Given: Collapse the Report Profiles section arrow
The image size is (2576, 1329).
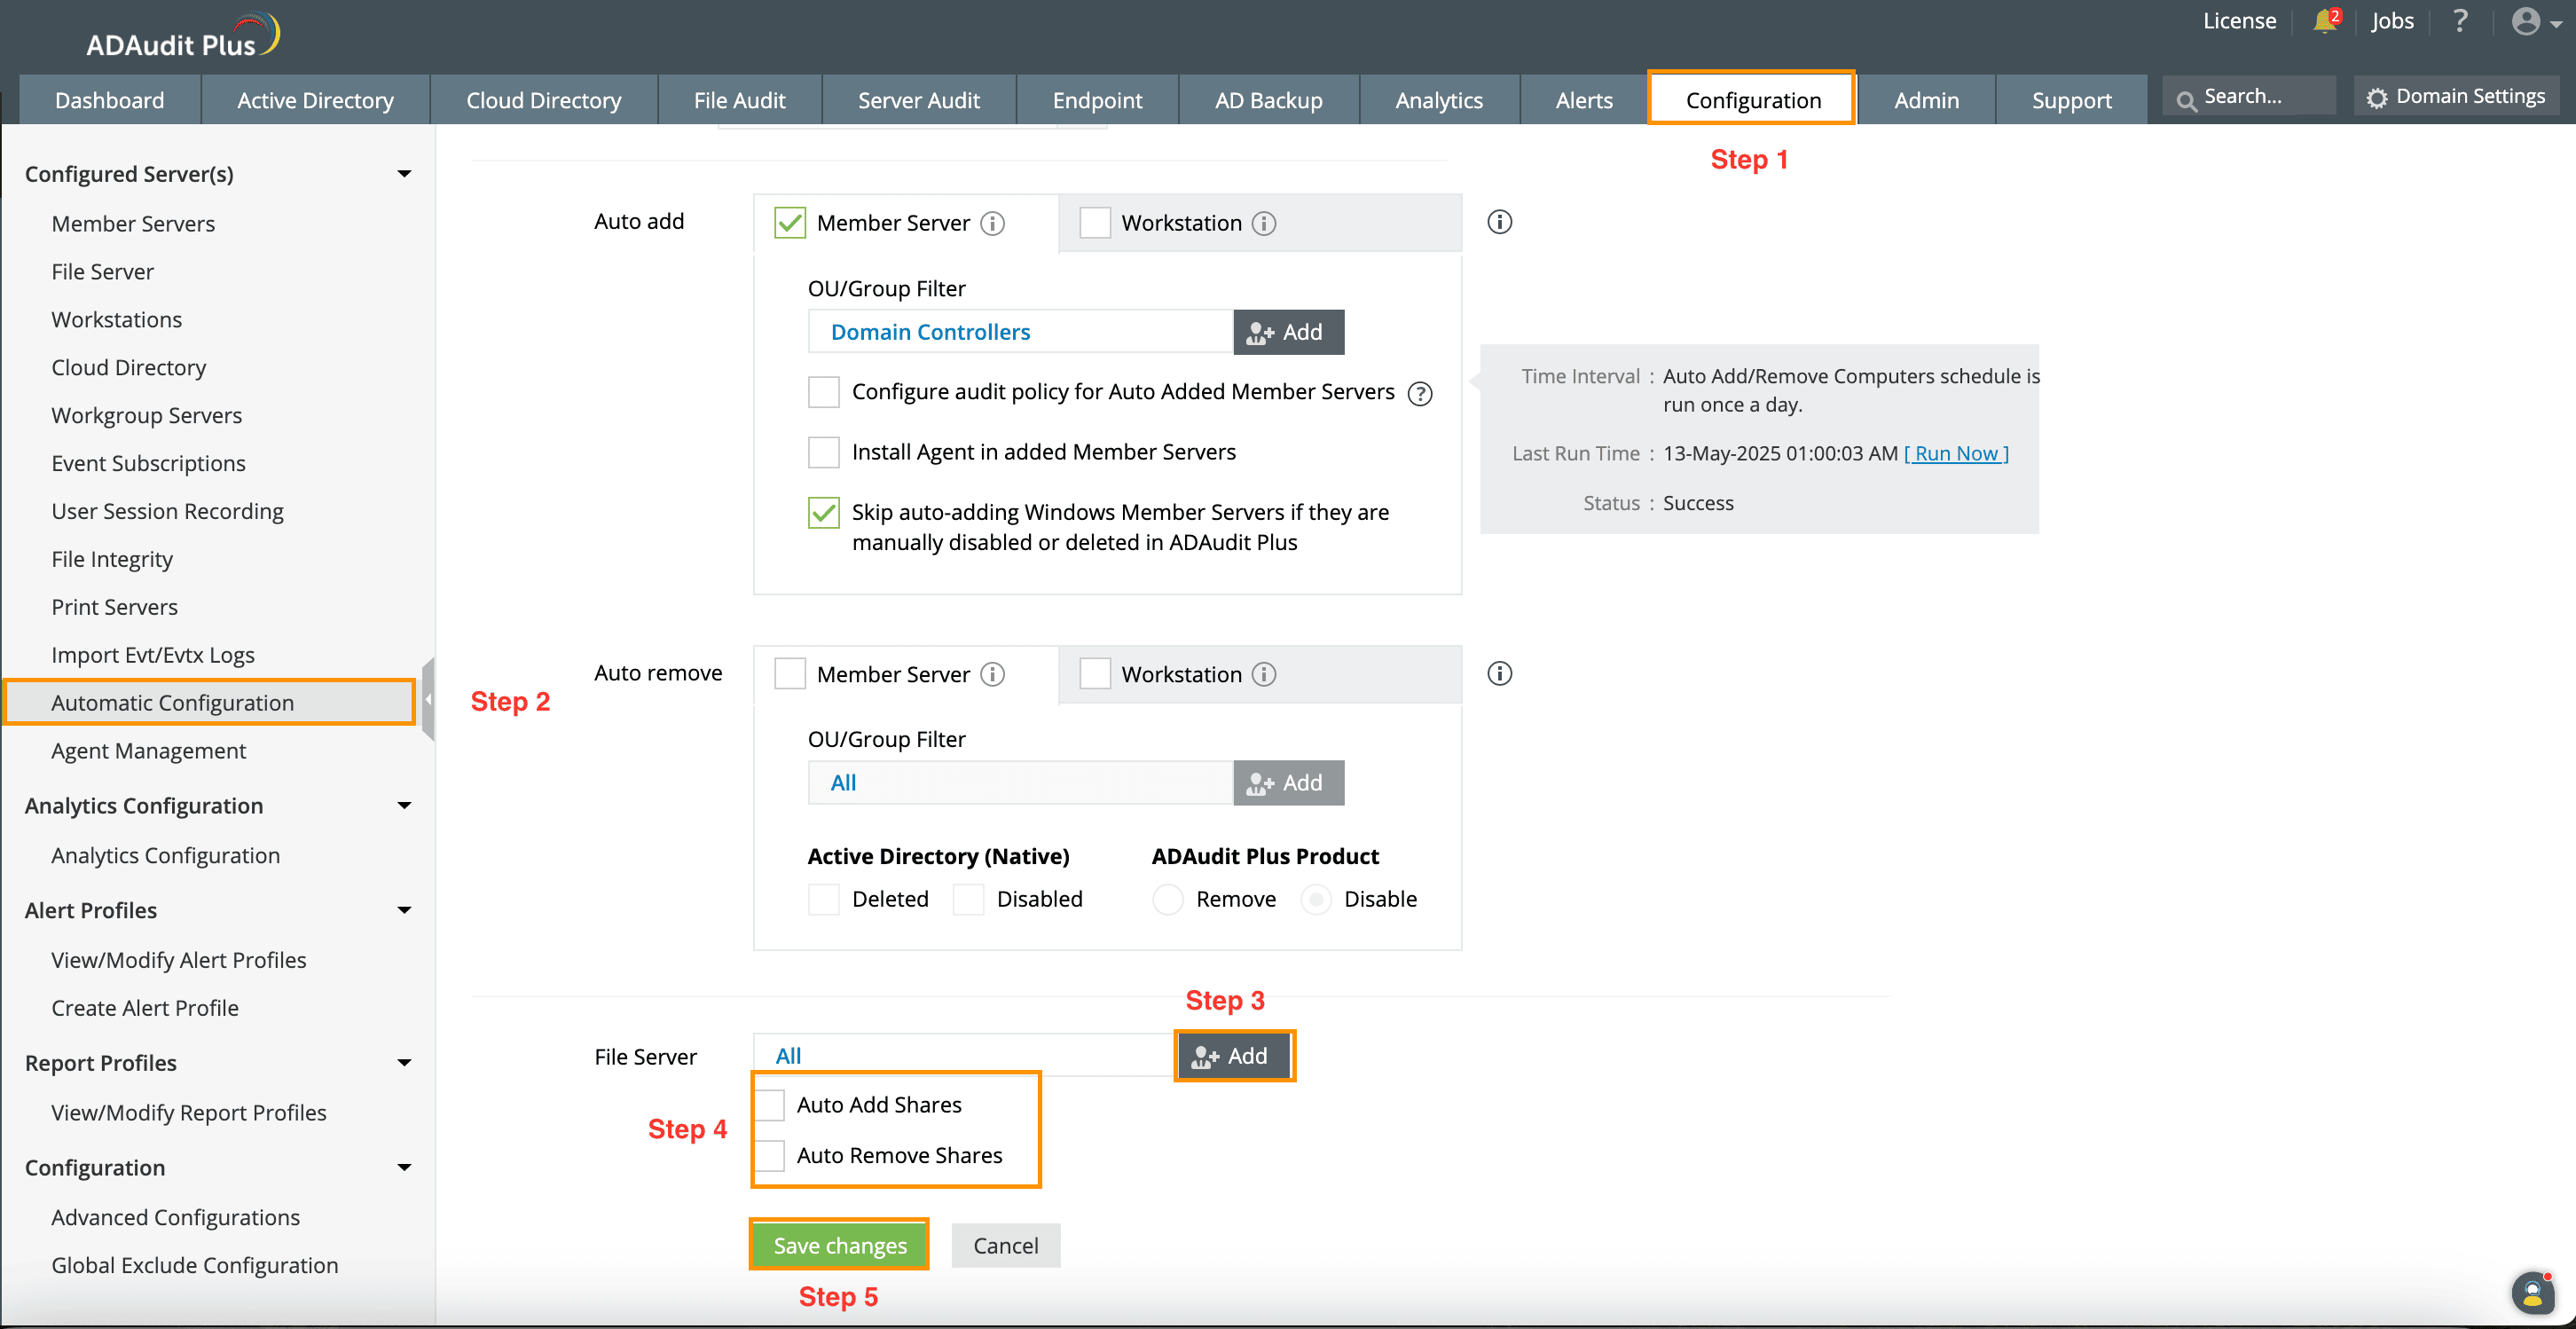Looking at the screenshot, I should (x=404, y=1063).
